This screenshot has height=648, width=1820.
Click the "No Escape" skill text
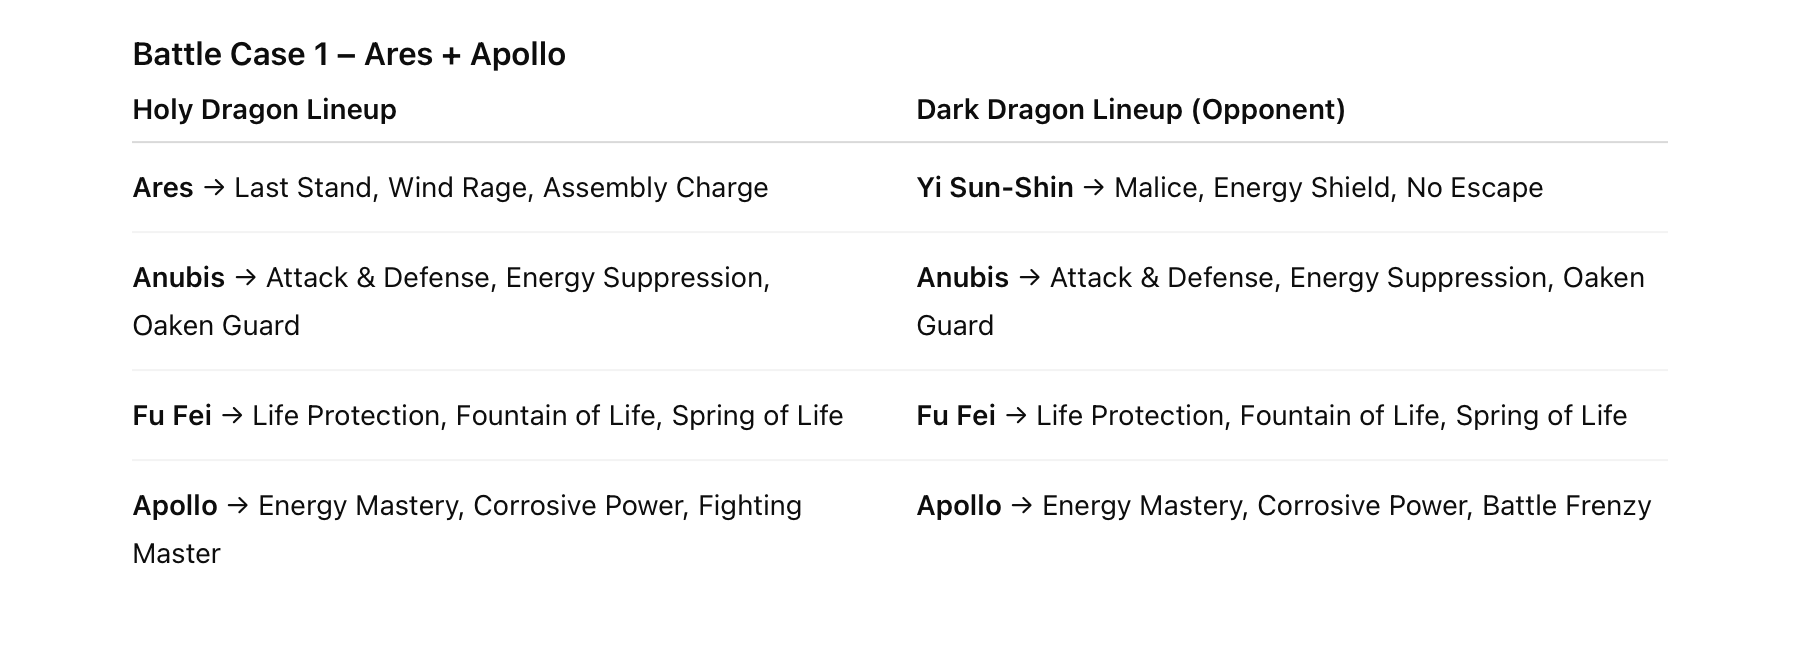(1474, 187)
